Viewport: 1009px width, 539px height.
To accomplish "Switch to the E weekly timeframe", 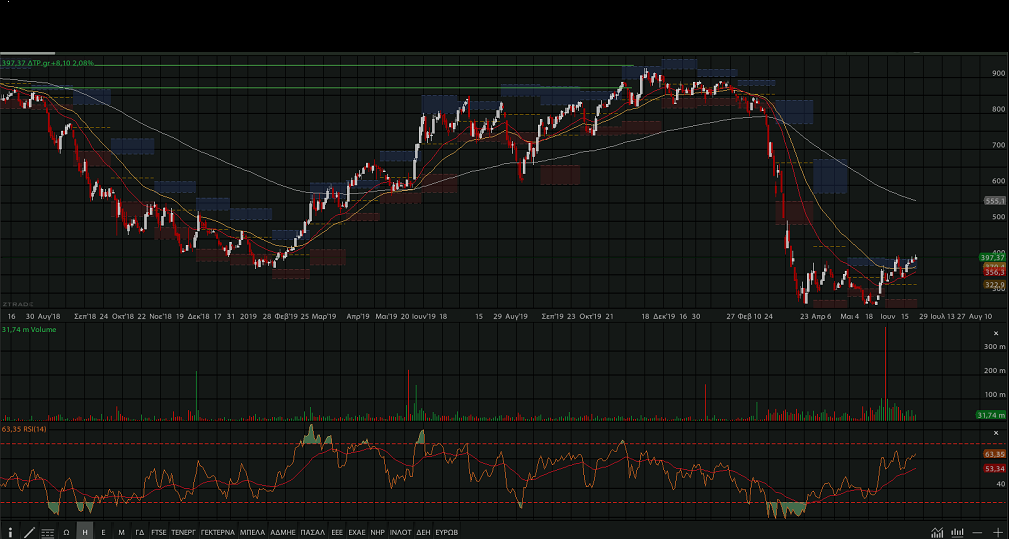I will click(x=103, y=532).
